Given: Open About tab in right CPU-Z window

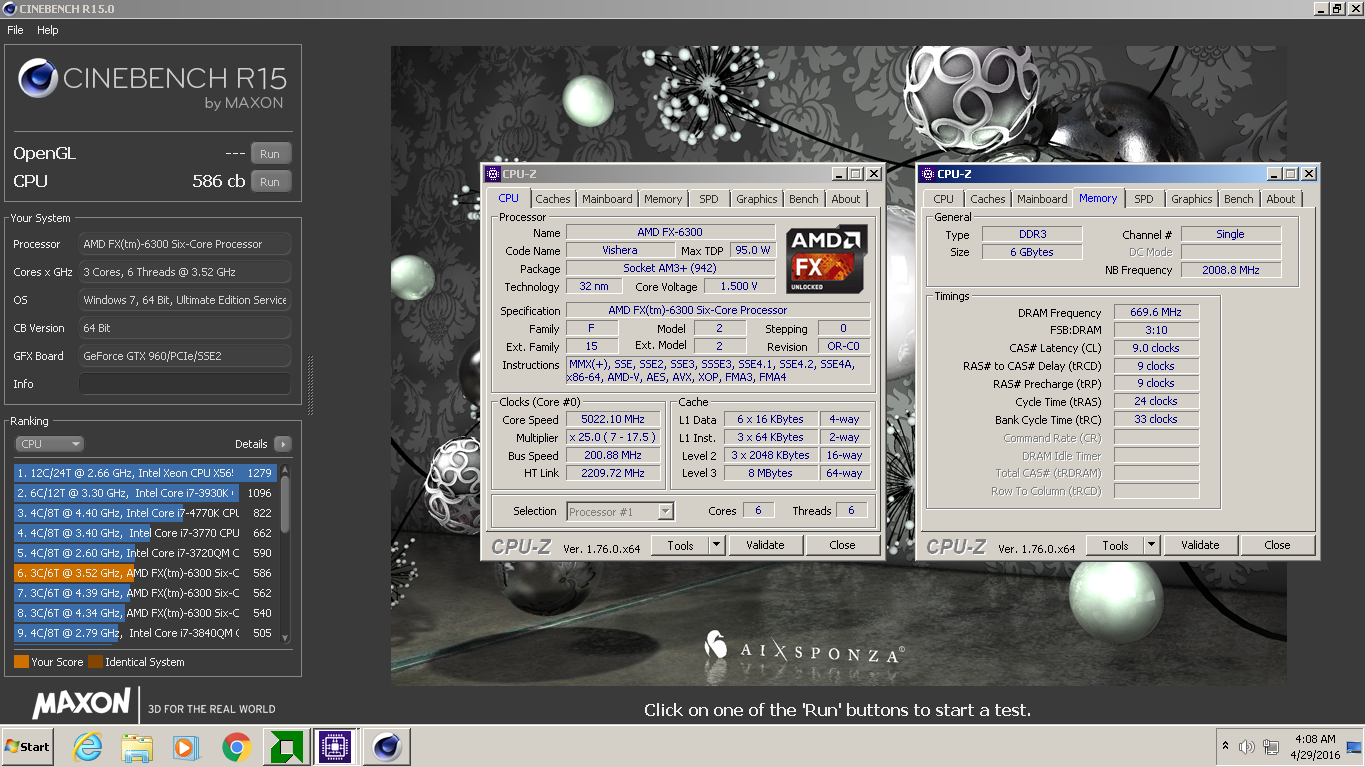Looking at the screenshot, I should point(1281,199).
